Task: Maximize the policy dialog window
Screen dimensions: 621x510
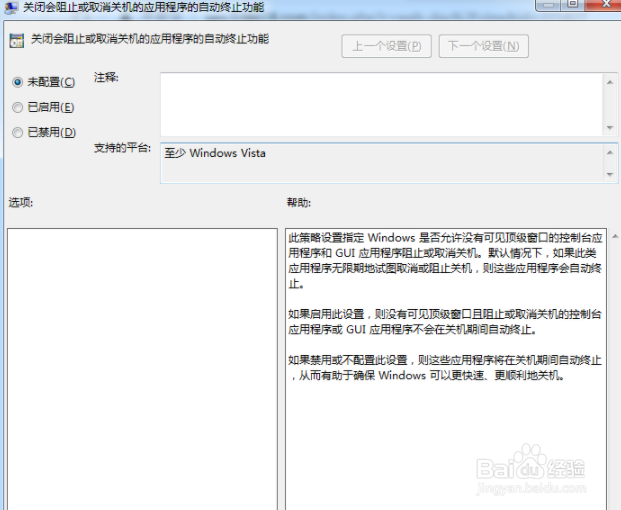Action: 573,4
